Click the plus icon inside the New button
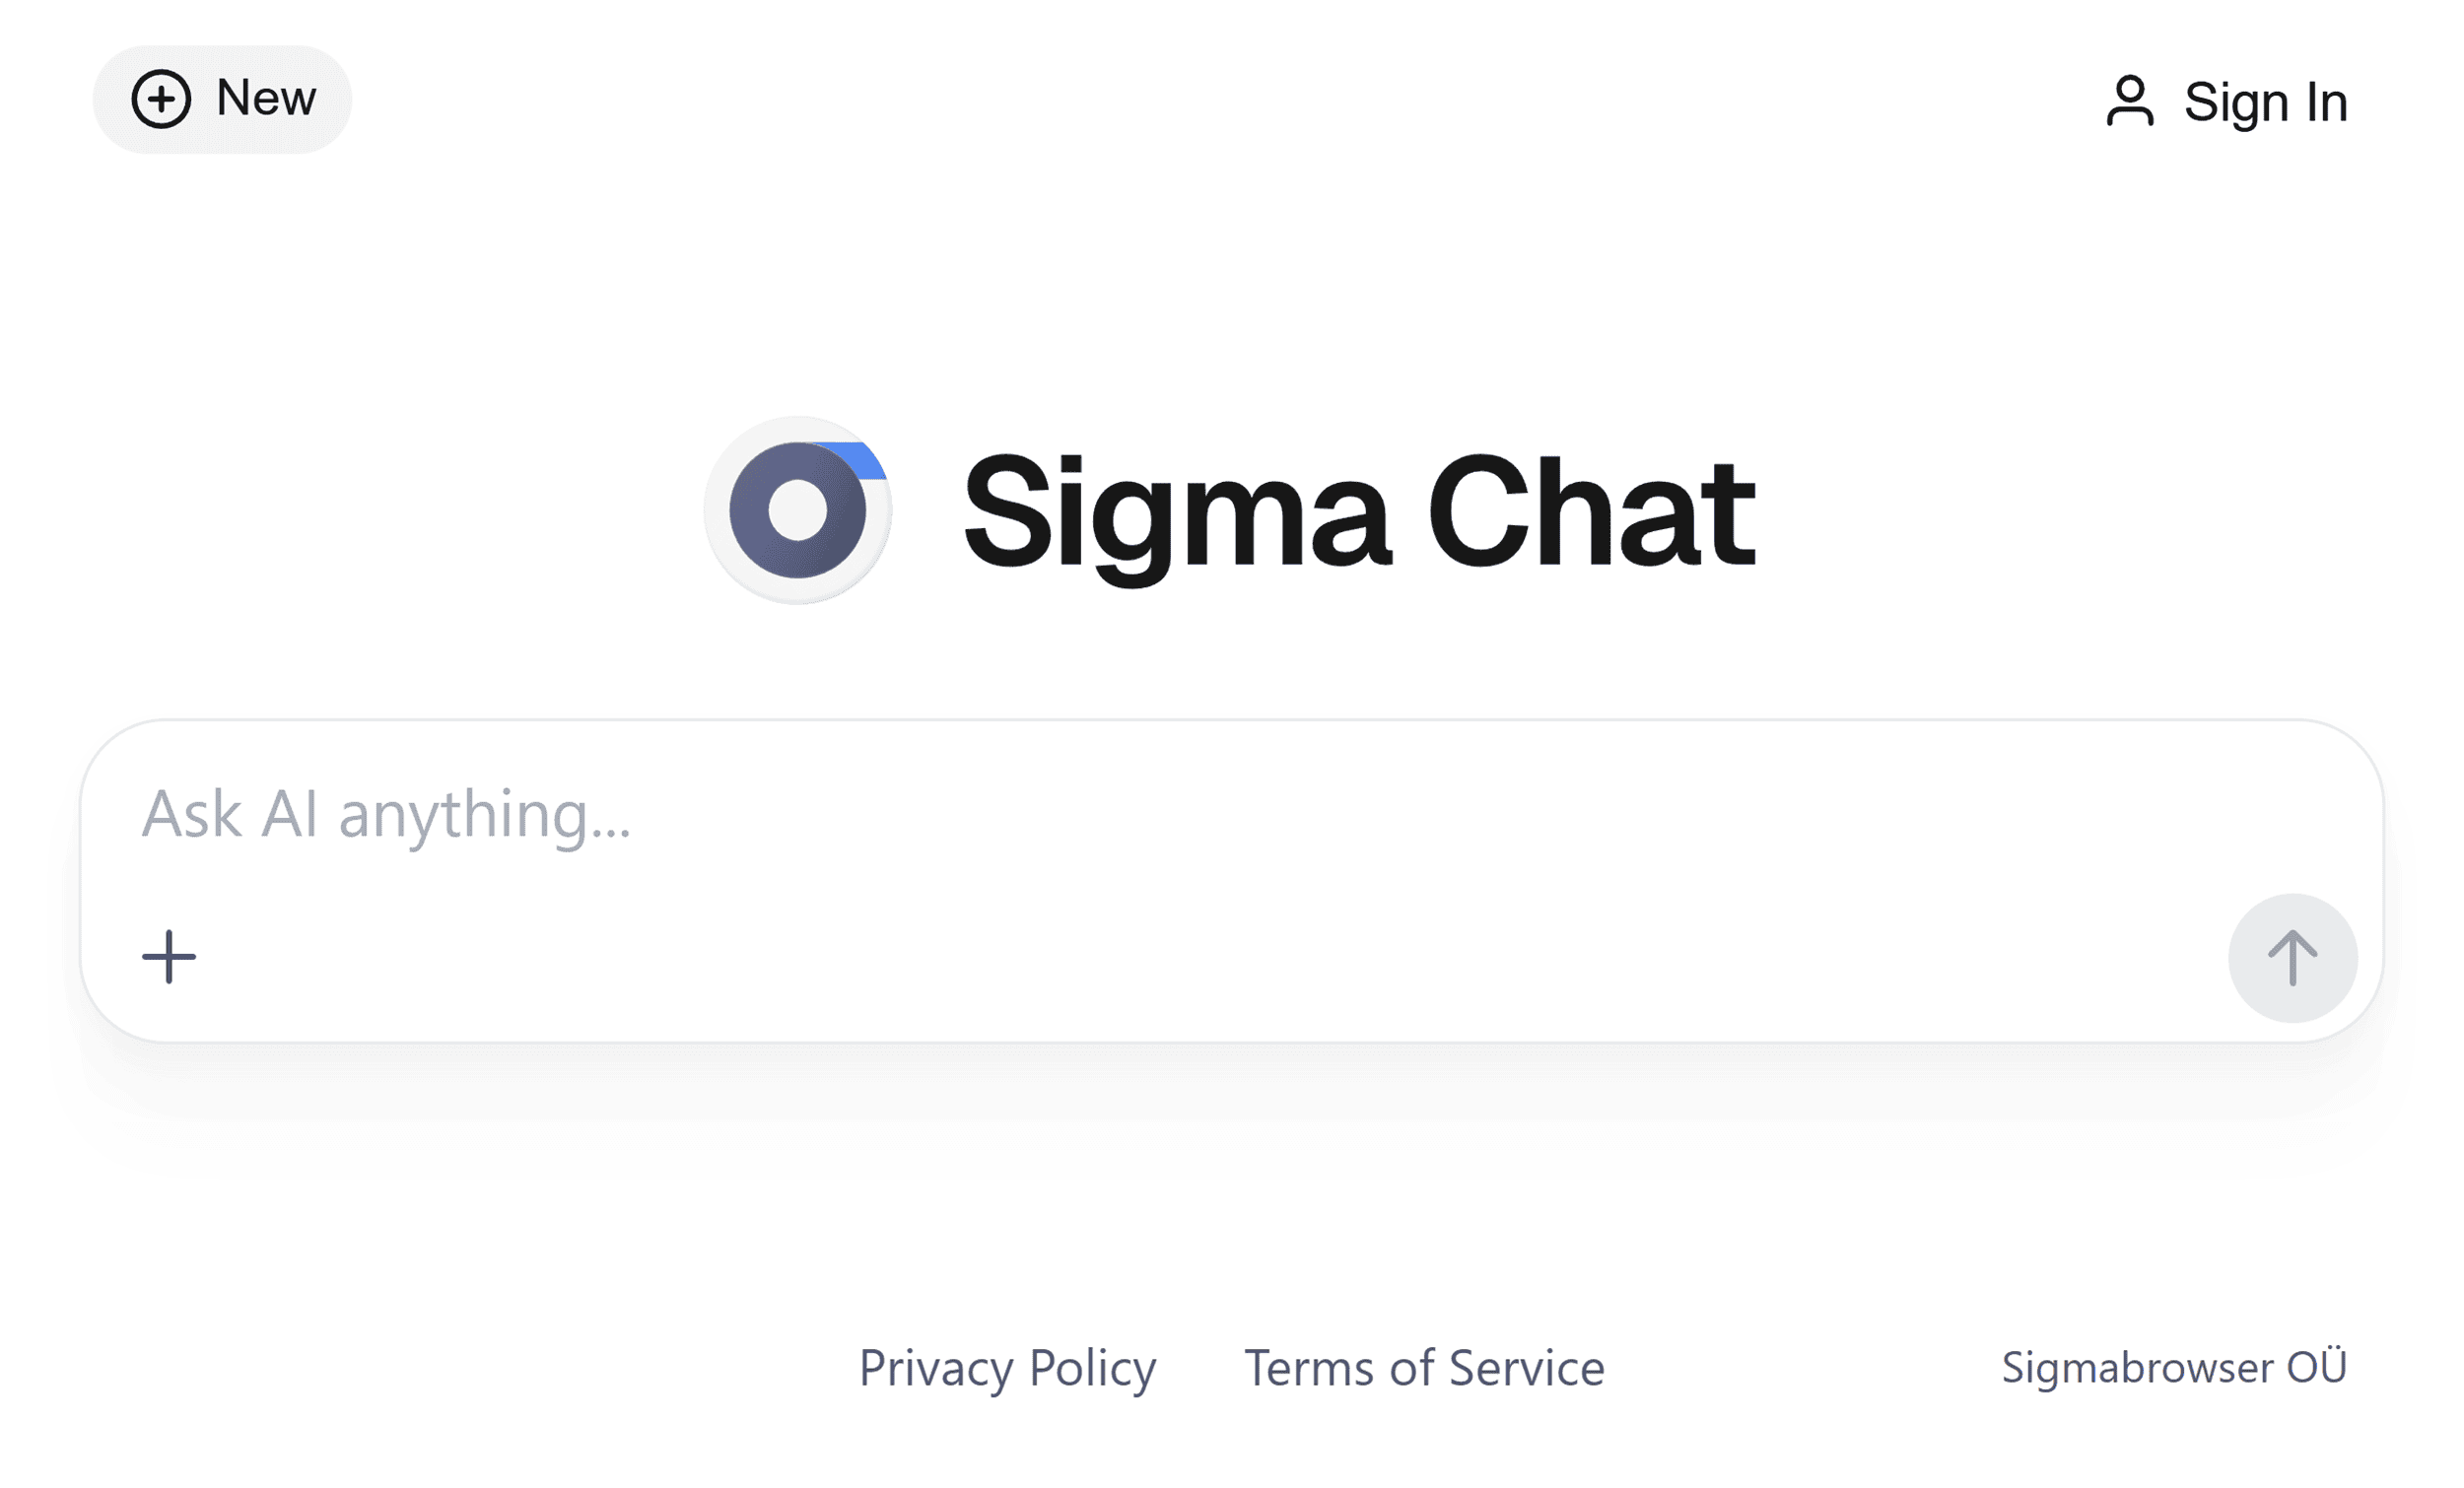Screen dimensions: 2464x1488 click(x=163, y=99)
